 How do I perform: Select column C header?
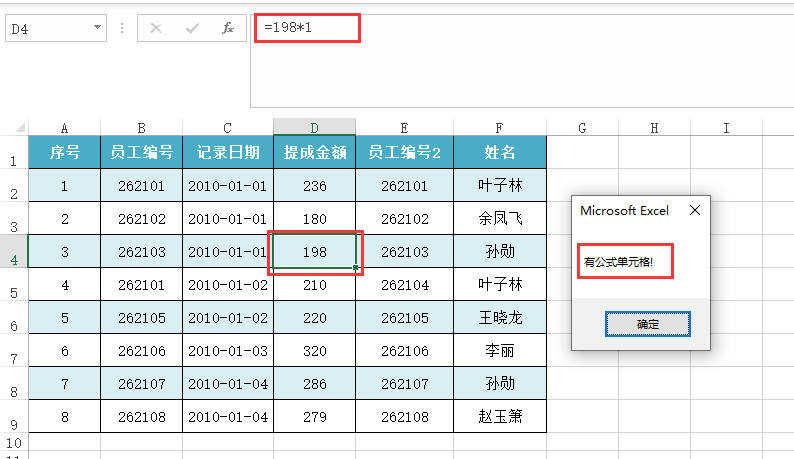point(228,128)
